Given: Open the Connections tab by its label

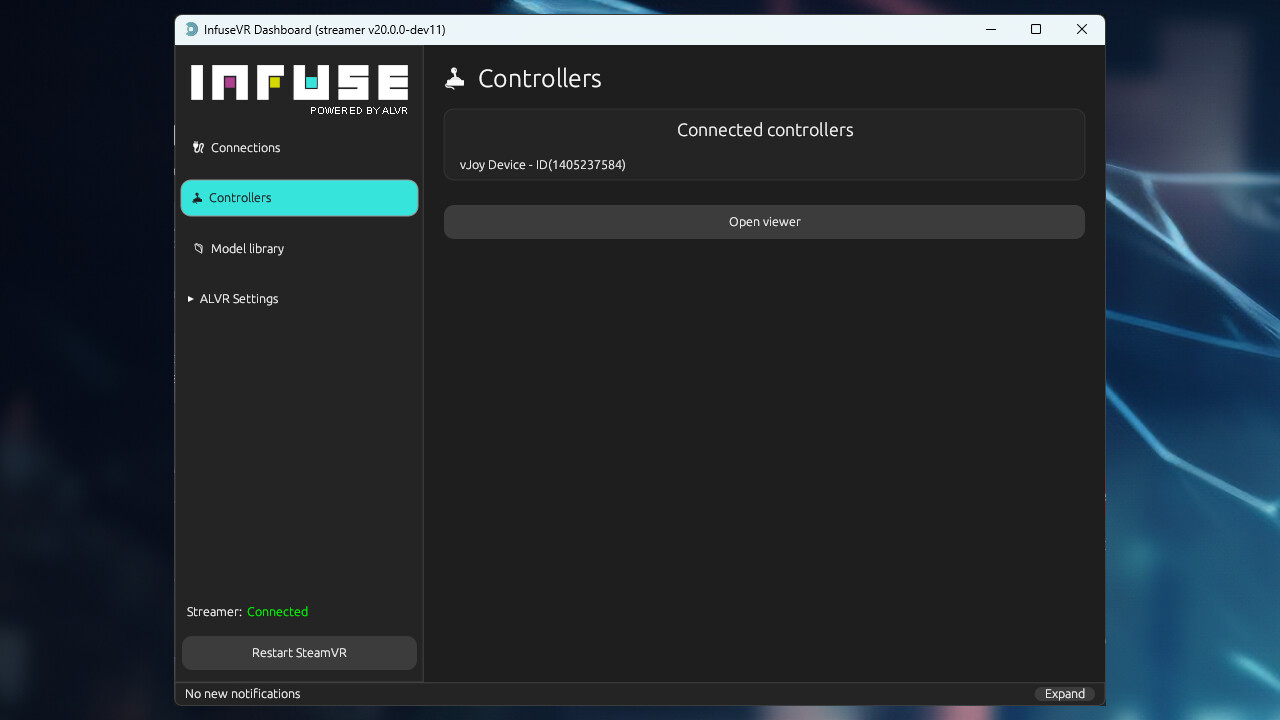Looking at the screenshot, I should pyautogui.click(x=245, y=148).
